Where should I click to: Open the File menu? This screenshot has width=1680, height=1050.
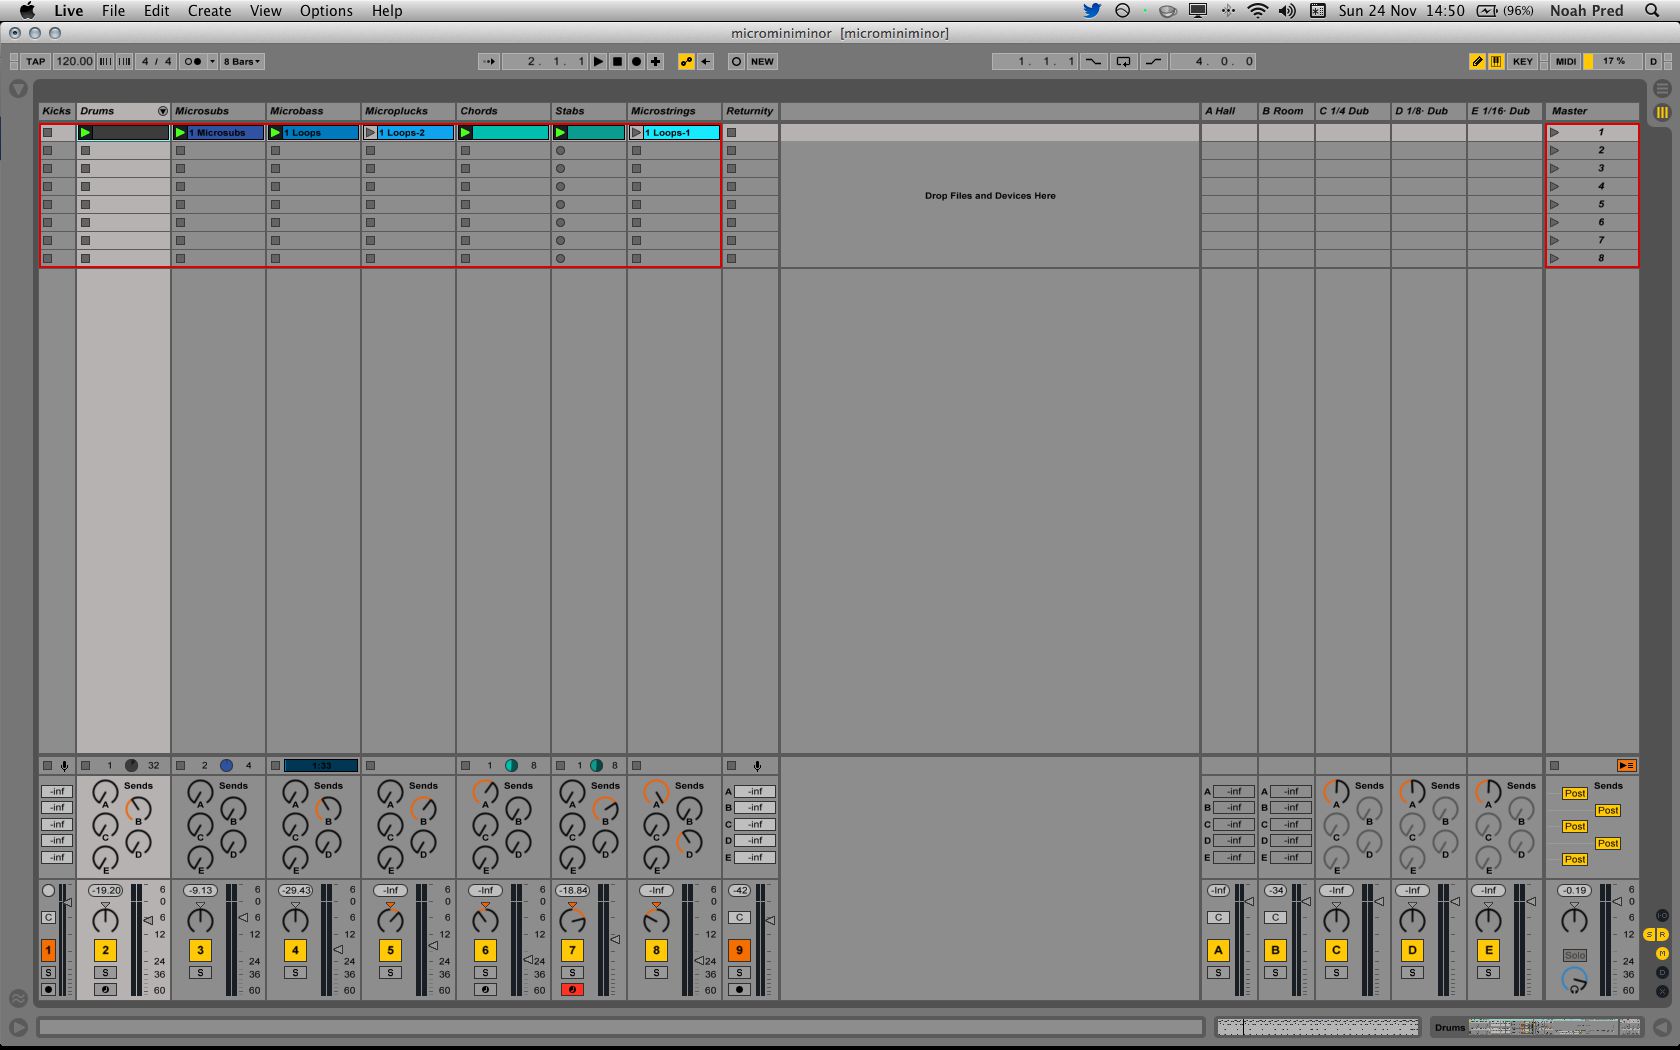point(113,11)
